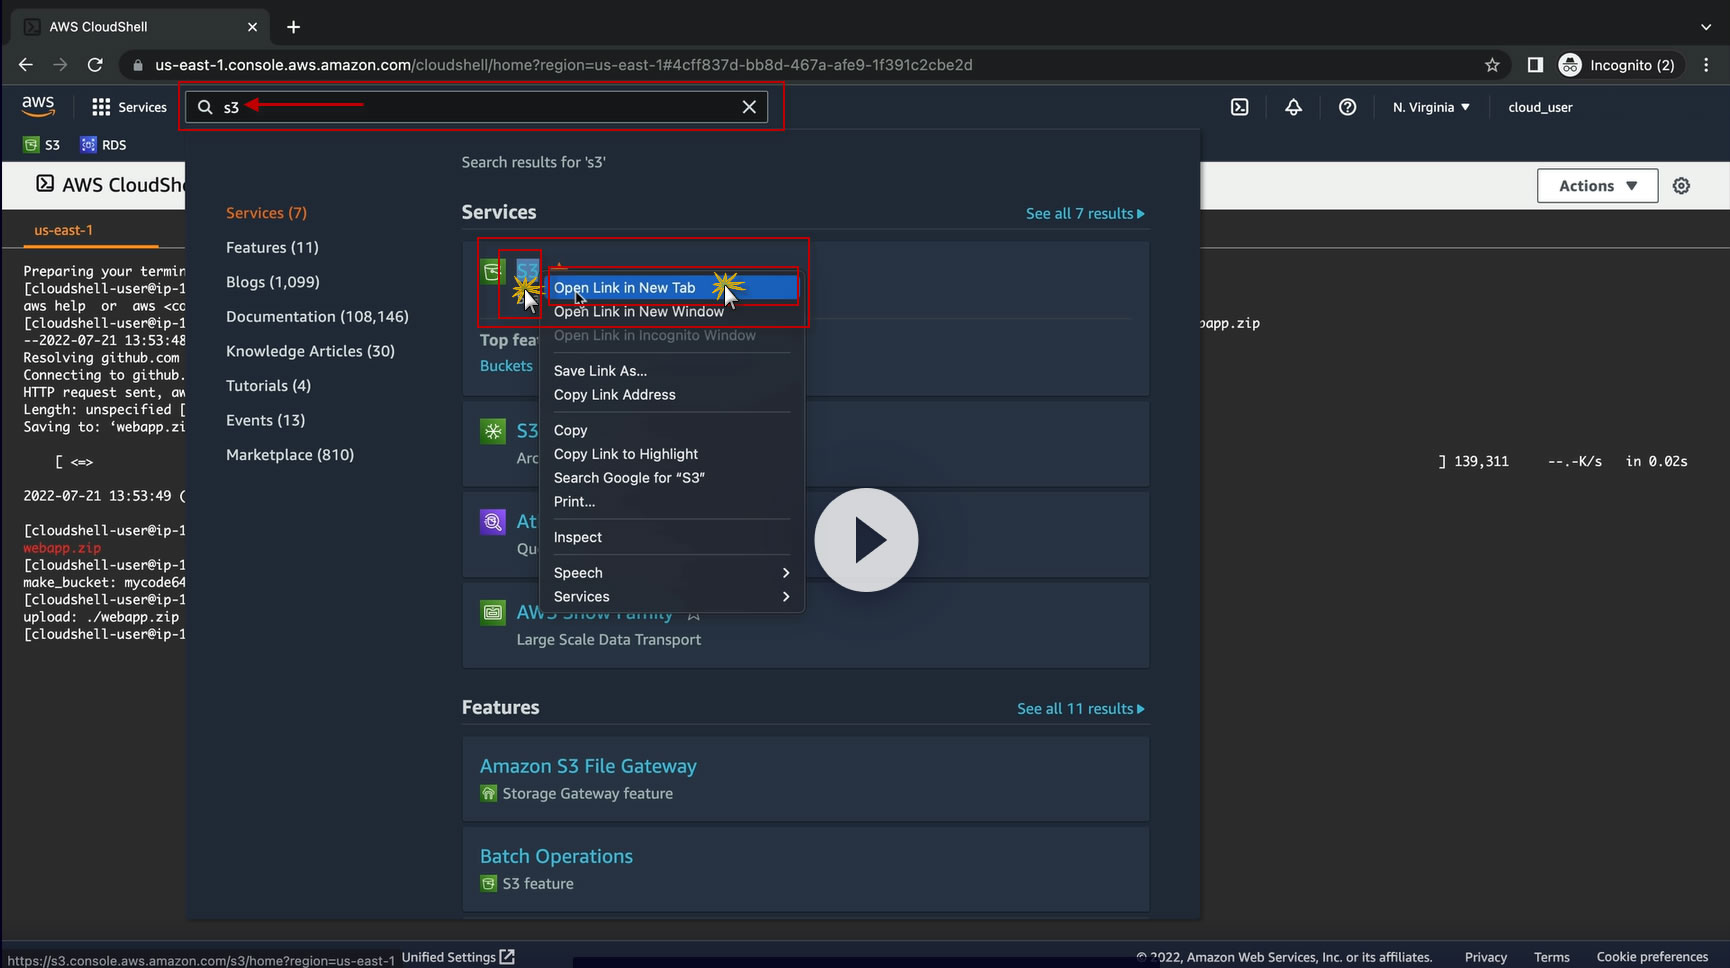
Task: Filter results by Knowledge Articles (30)
Action: 310,351
